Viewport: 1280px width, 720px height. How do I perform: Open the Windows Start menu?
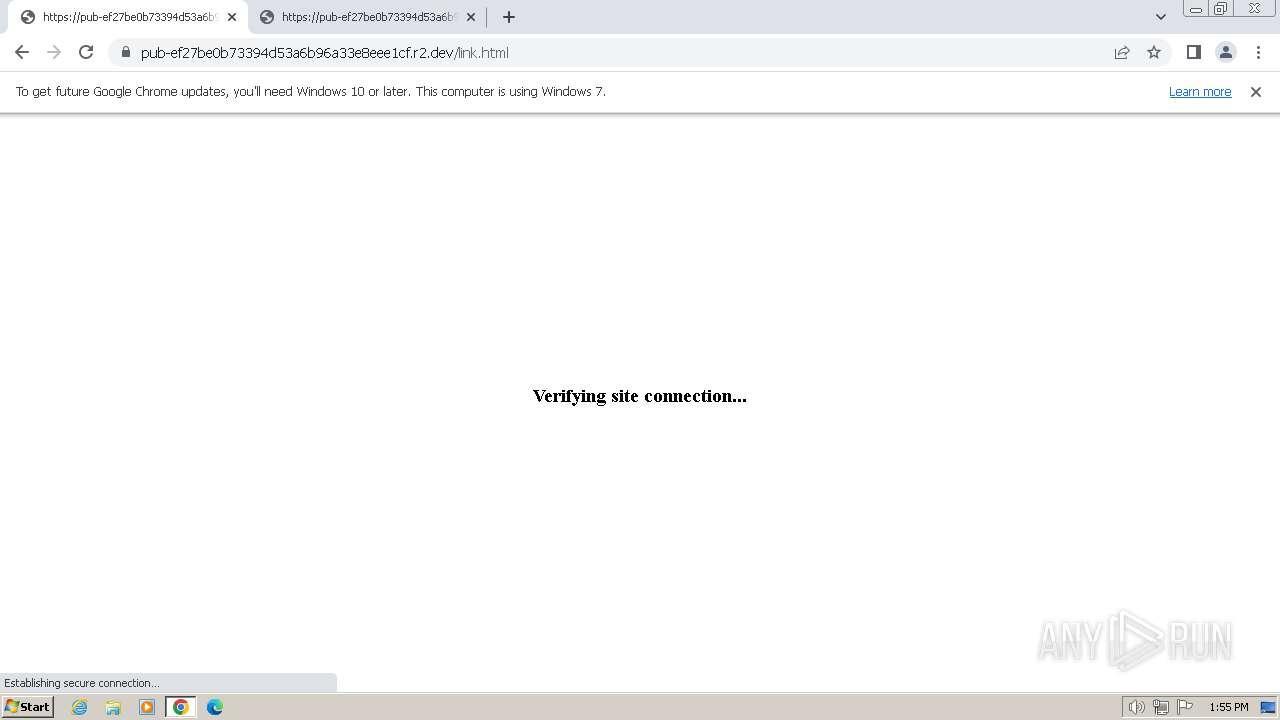(27, 707)
